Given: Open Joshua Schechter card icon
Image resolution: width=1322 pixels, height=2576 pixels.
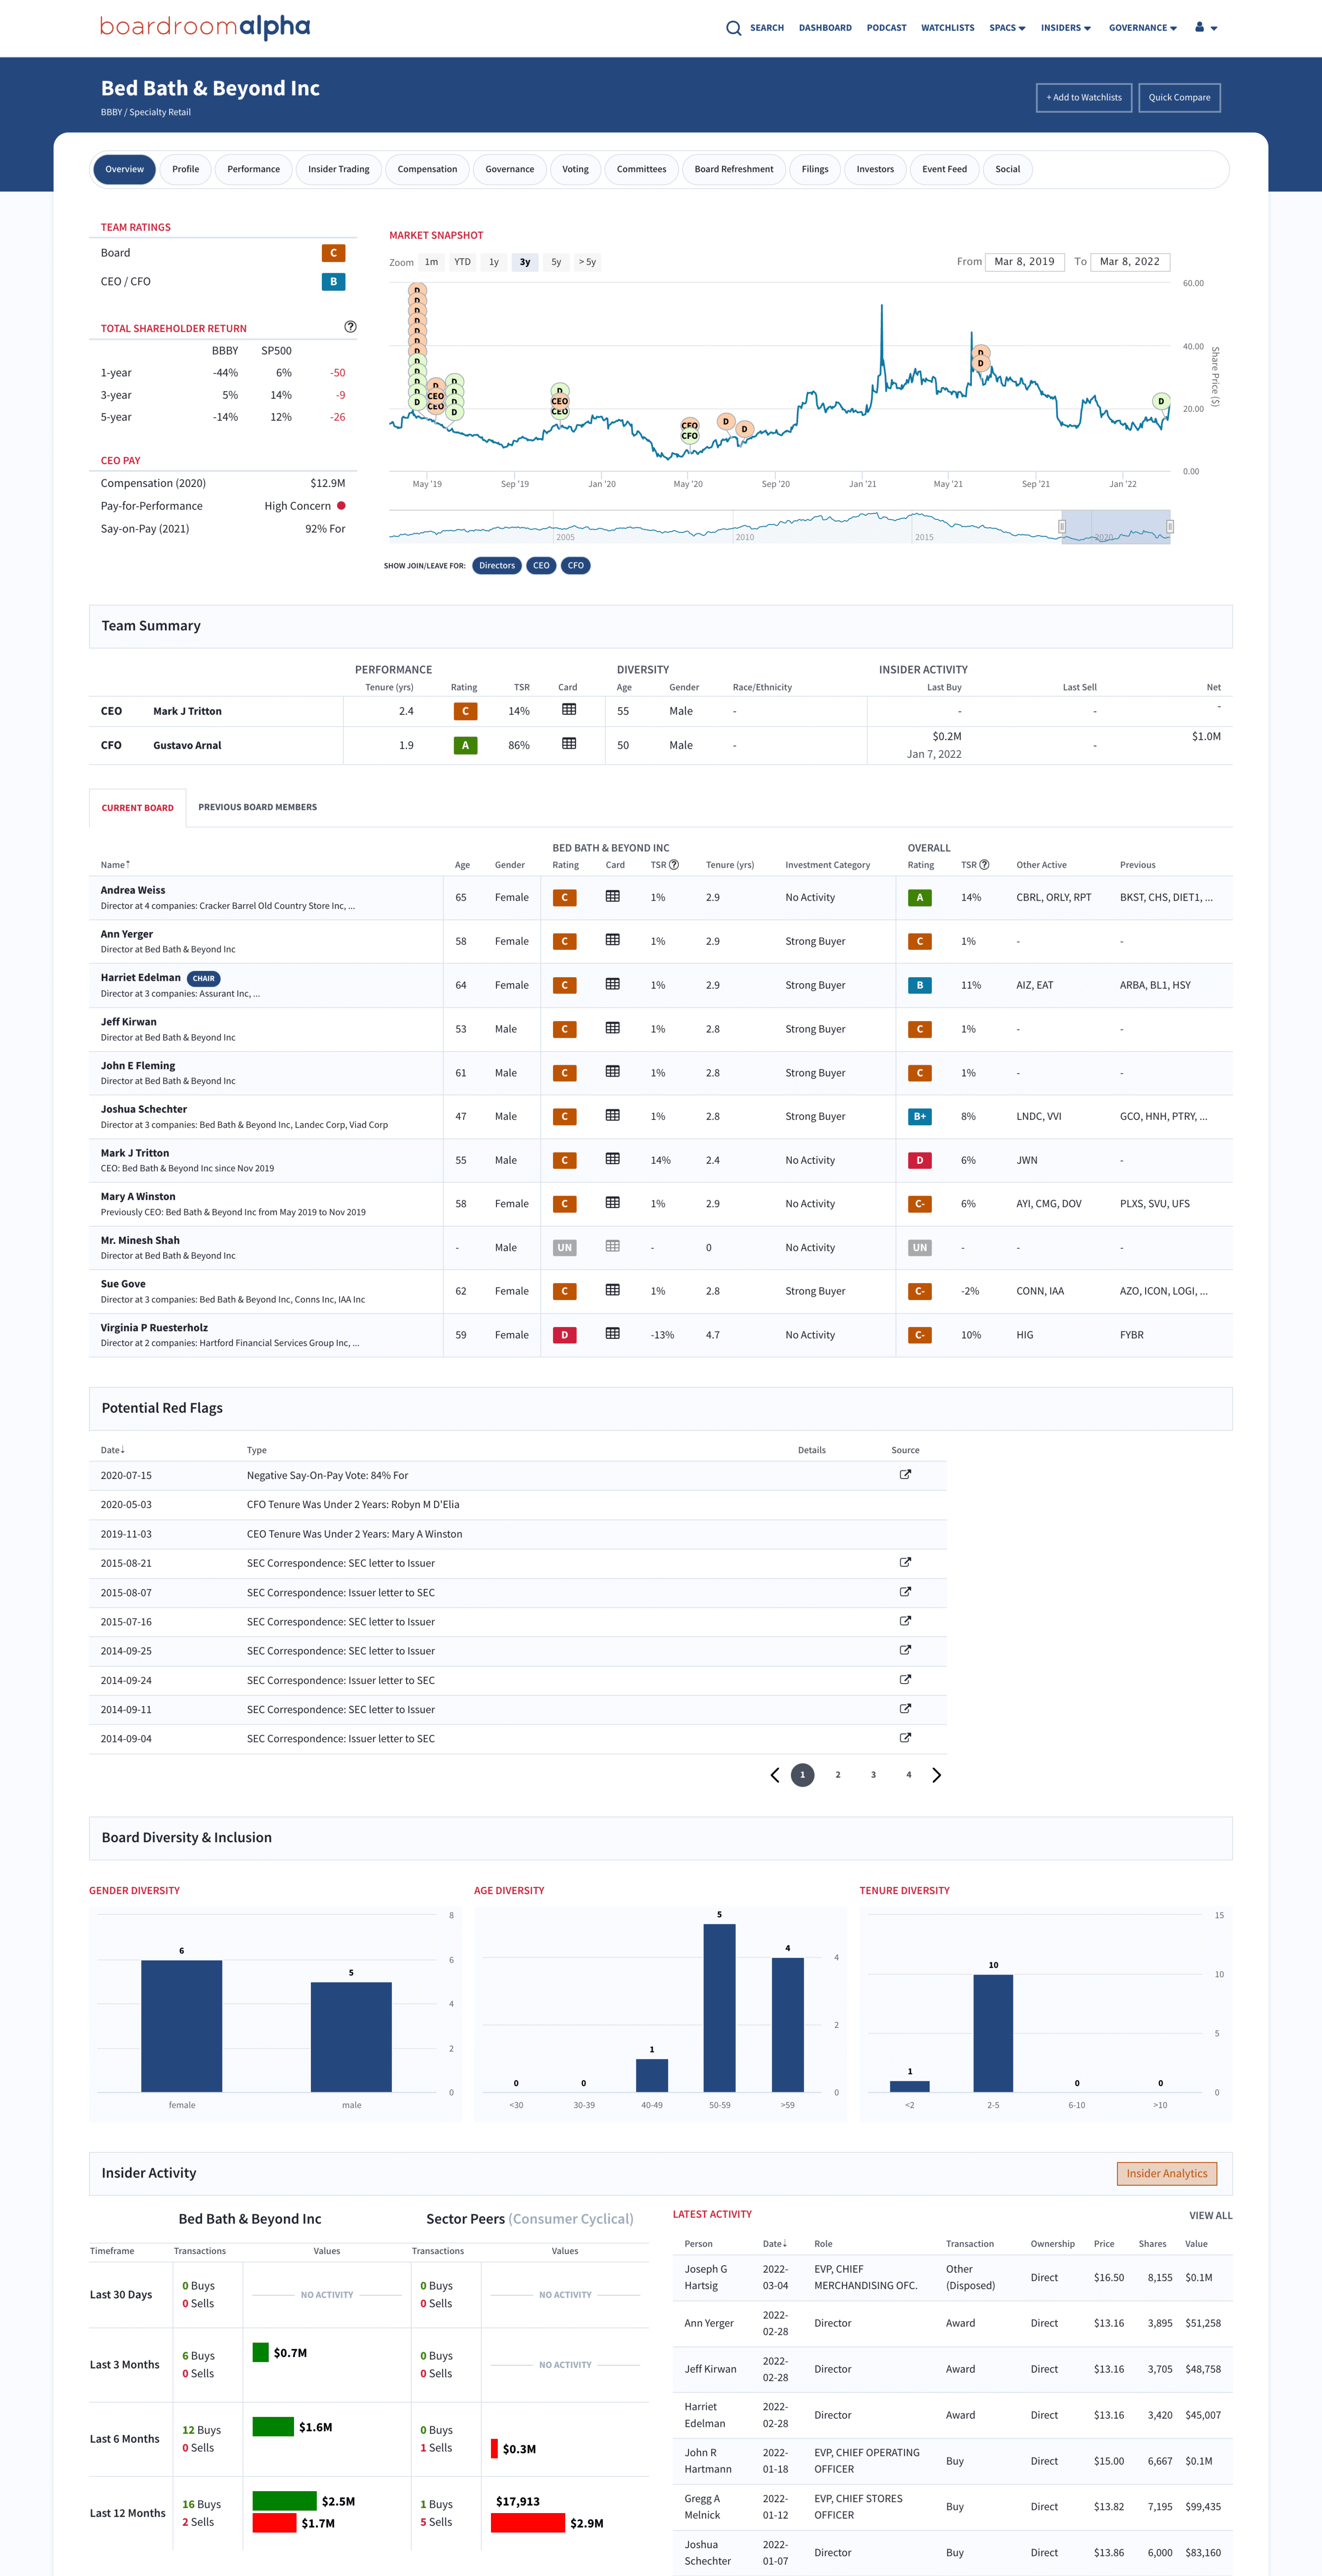Looking at the screenshot, I should (x=613, y=1116).
